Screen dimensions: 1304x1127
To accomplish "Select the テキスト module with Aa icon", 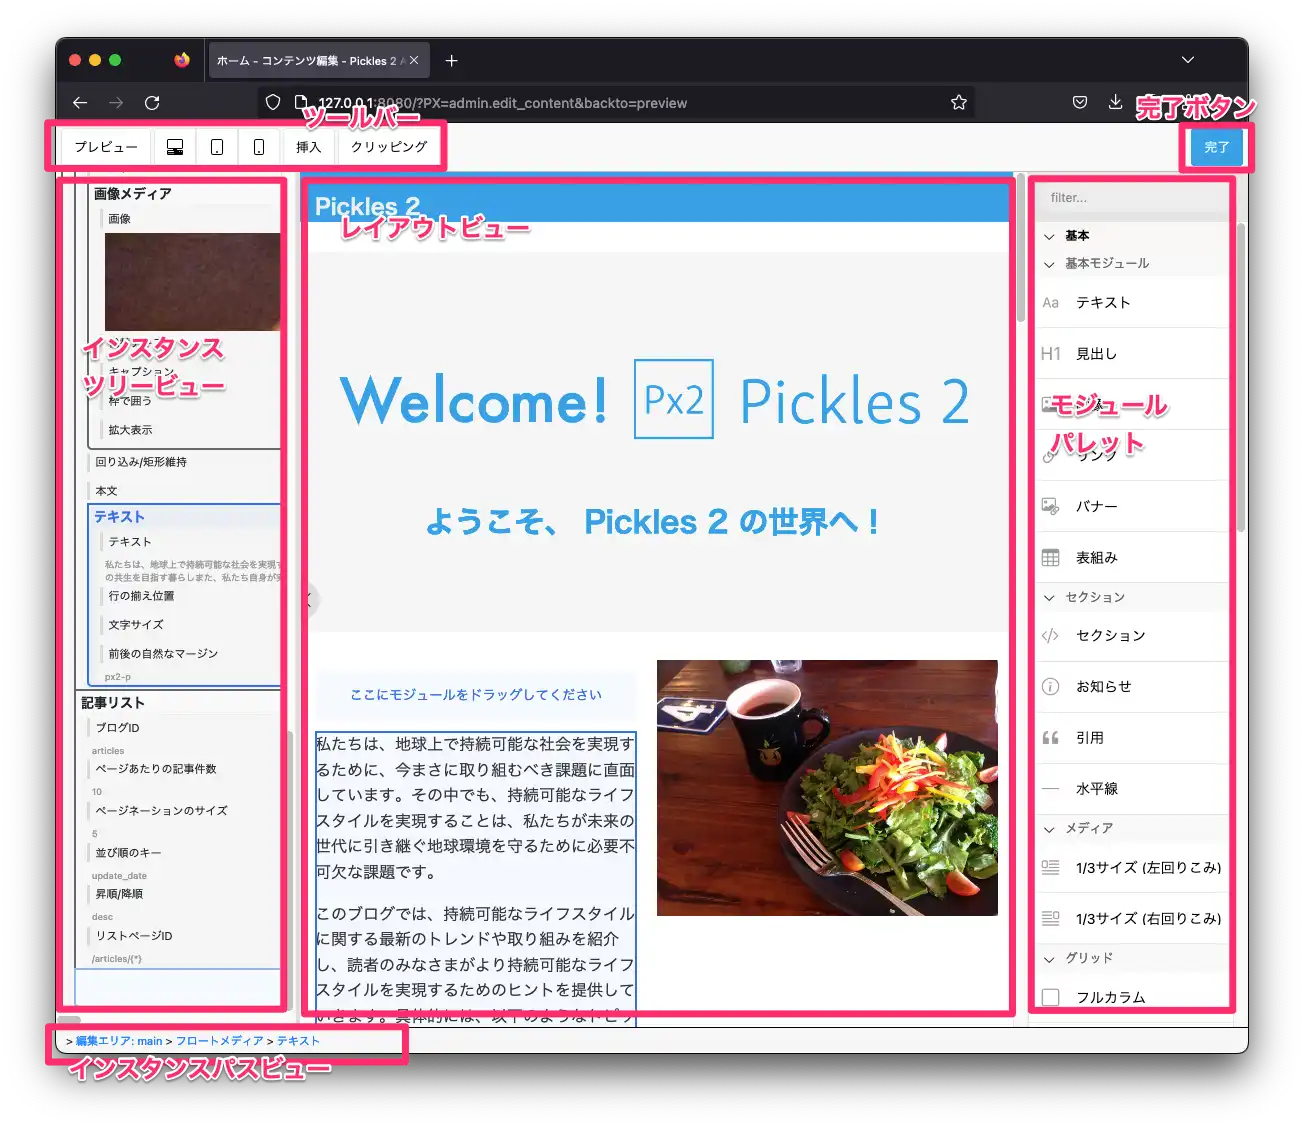I will pos(1050,303).
